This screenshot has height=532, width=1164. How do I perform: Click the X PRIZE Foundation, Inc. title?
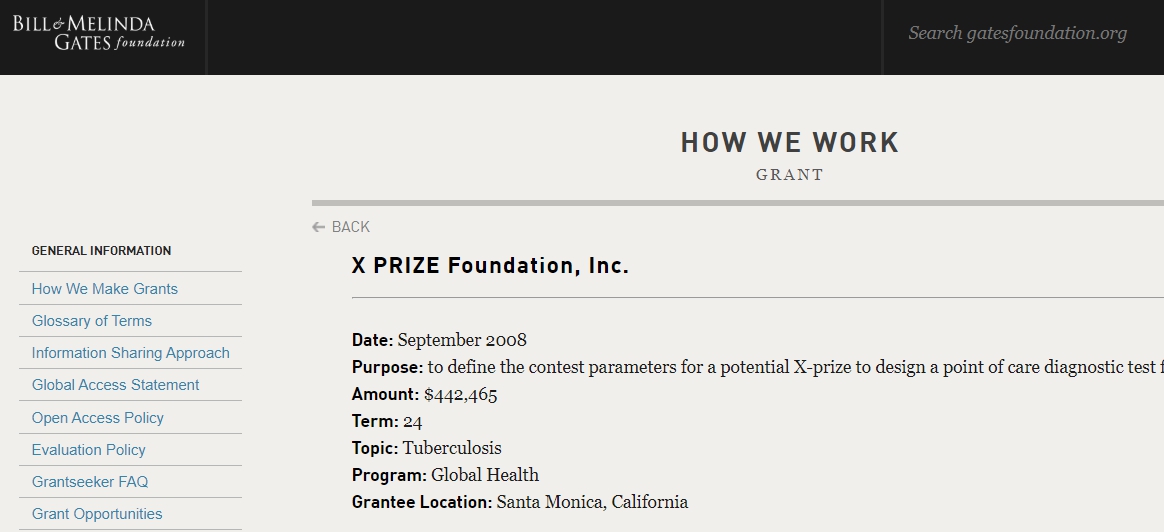[490, 266]
